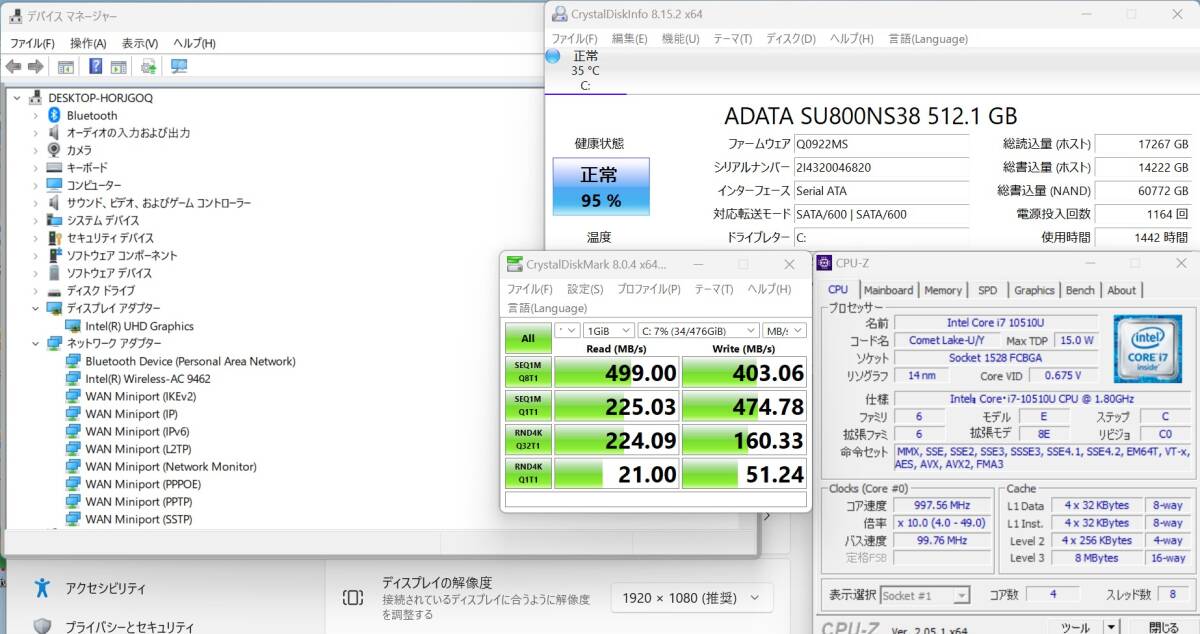
Task: Select WAN Miniport (Network Monitor) in the tree
Action: click(171, 467)
